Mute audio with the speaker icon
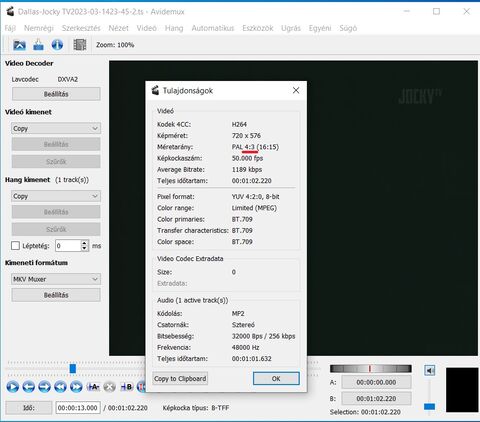This screenshot has width=480, height=422. [430, 370]
